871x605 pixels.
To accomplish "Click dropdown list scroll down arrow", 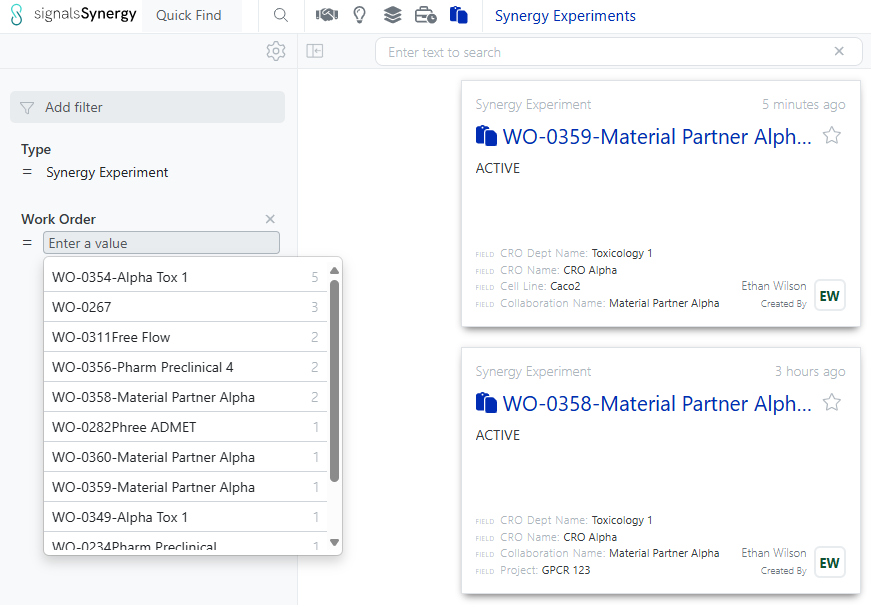I will point(334,542).
